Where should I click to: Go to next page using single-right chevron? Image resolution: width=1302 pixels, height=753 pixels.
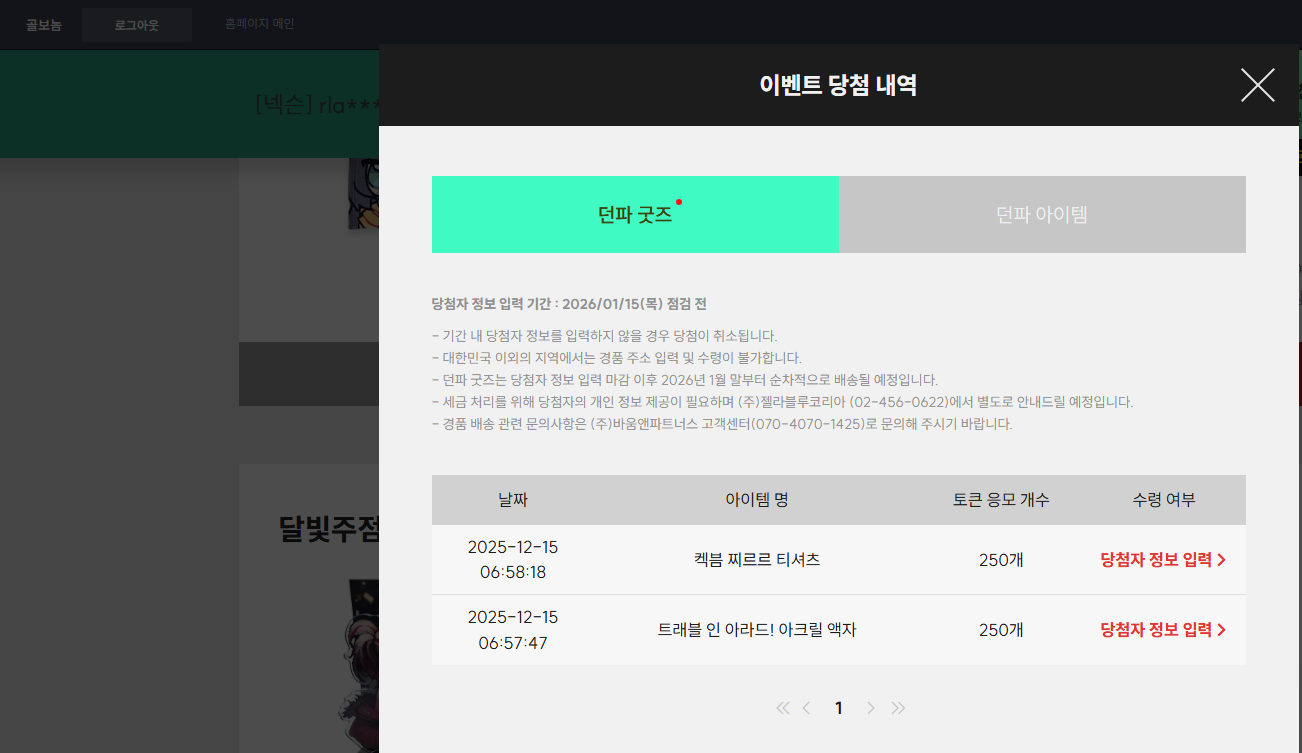870,708
